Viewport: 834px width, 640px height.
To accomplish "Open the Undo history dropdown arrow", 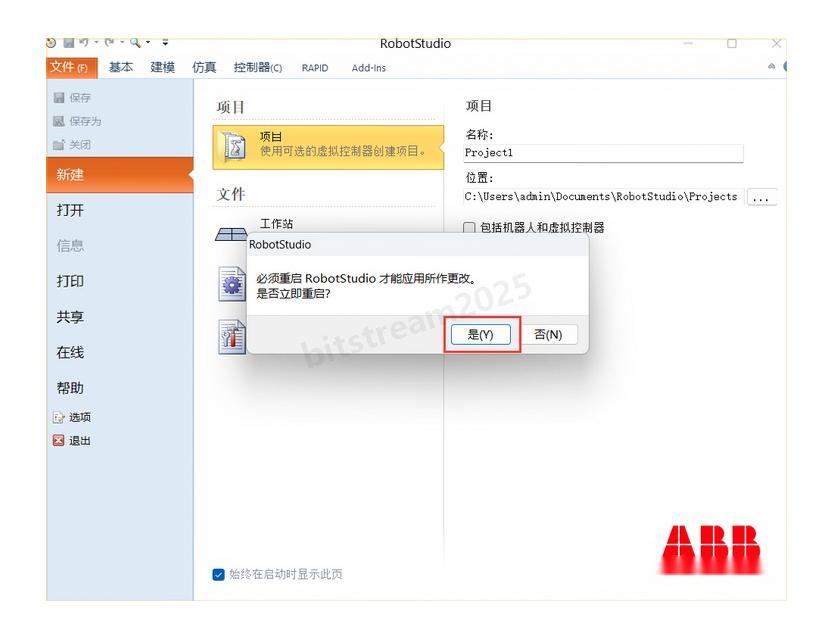I will (97, 40).
